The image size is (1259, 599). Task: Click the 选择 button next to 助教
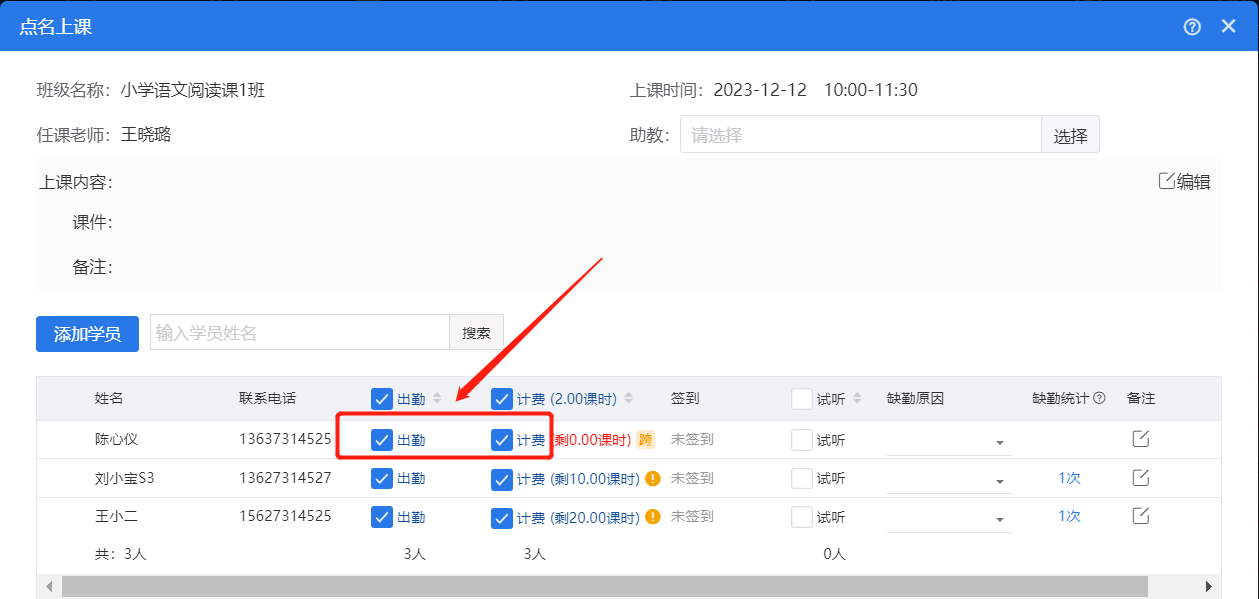tap(1070, 134)
